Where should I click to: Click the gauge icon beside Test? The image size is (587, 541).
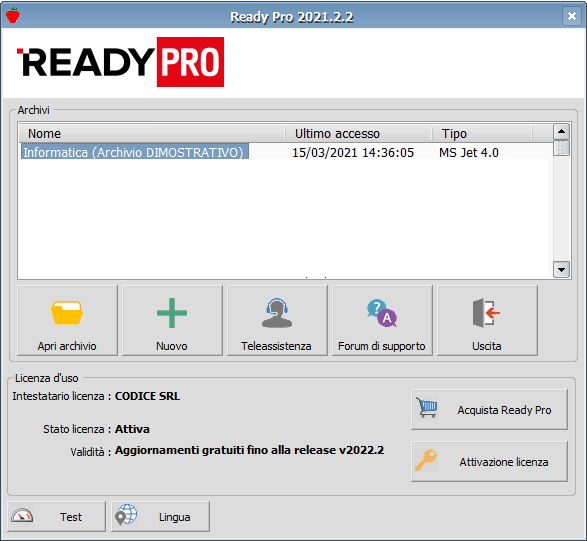[22, 516]
